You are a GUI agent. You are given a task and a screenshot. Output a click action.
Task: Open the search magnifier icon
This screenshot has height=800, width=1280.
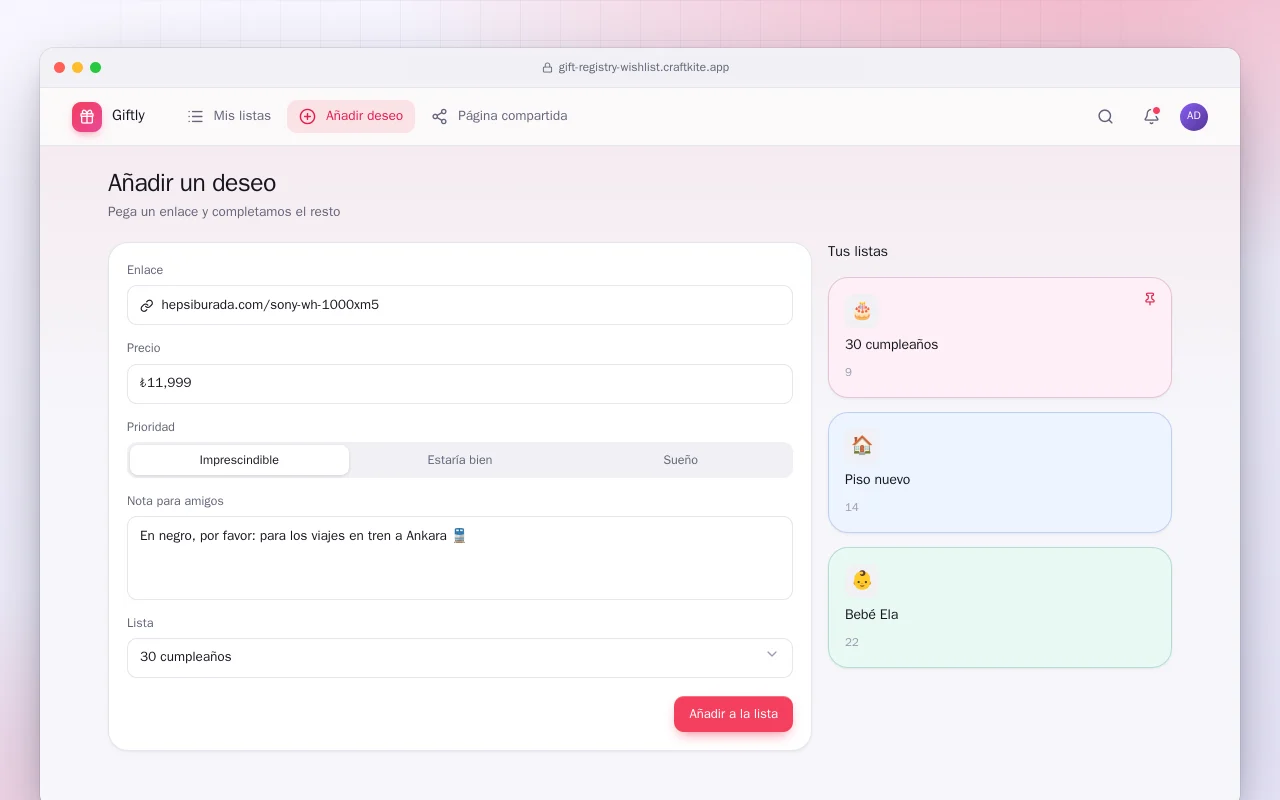[1105, 116]
